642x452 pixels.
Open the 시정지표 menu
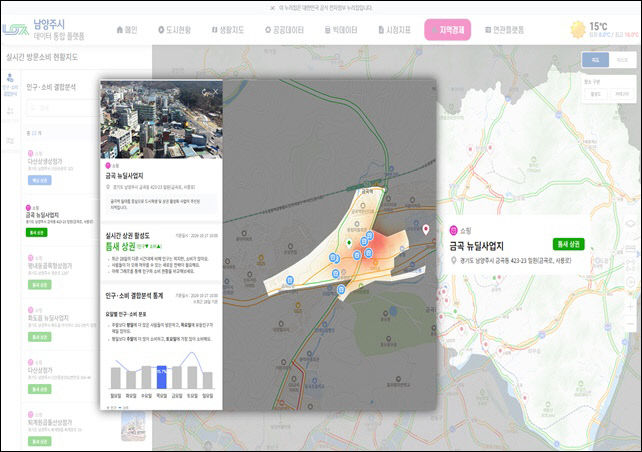pyautogui.click(x=394, y=30)
